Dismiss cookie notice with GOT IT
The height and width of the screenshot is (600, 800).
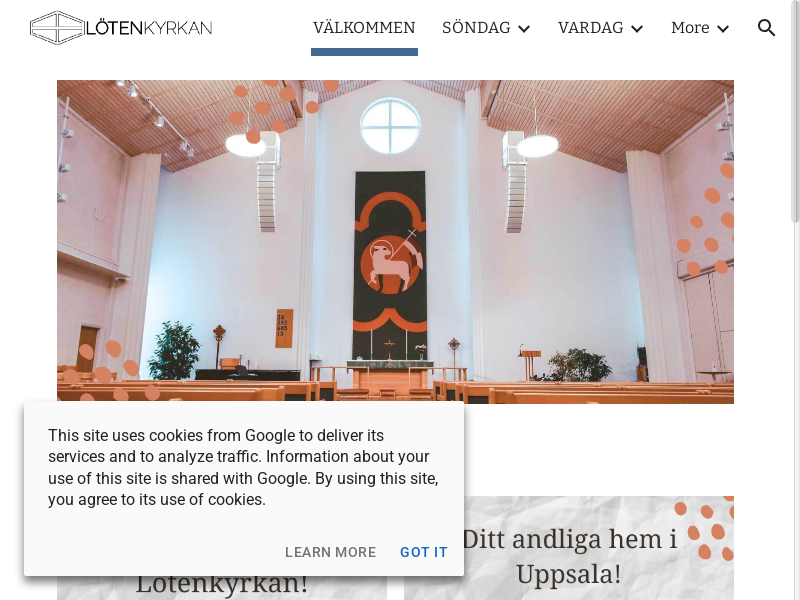point(424,552)
